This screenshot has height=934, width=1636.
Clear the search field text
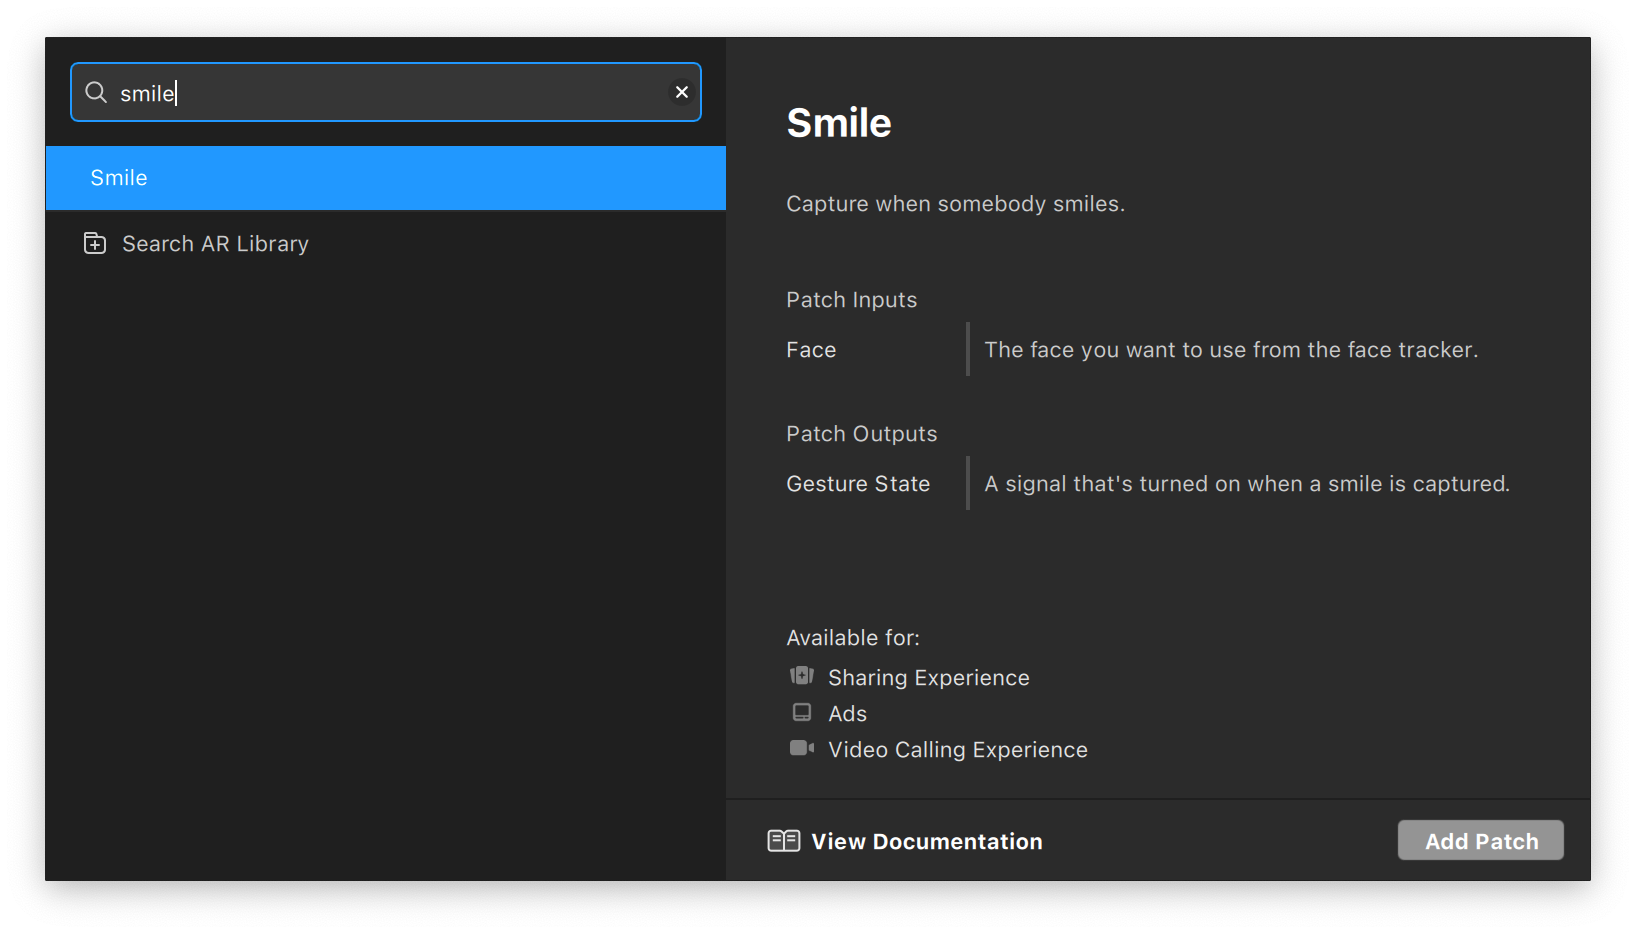pos(682,92)
